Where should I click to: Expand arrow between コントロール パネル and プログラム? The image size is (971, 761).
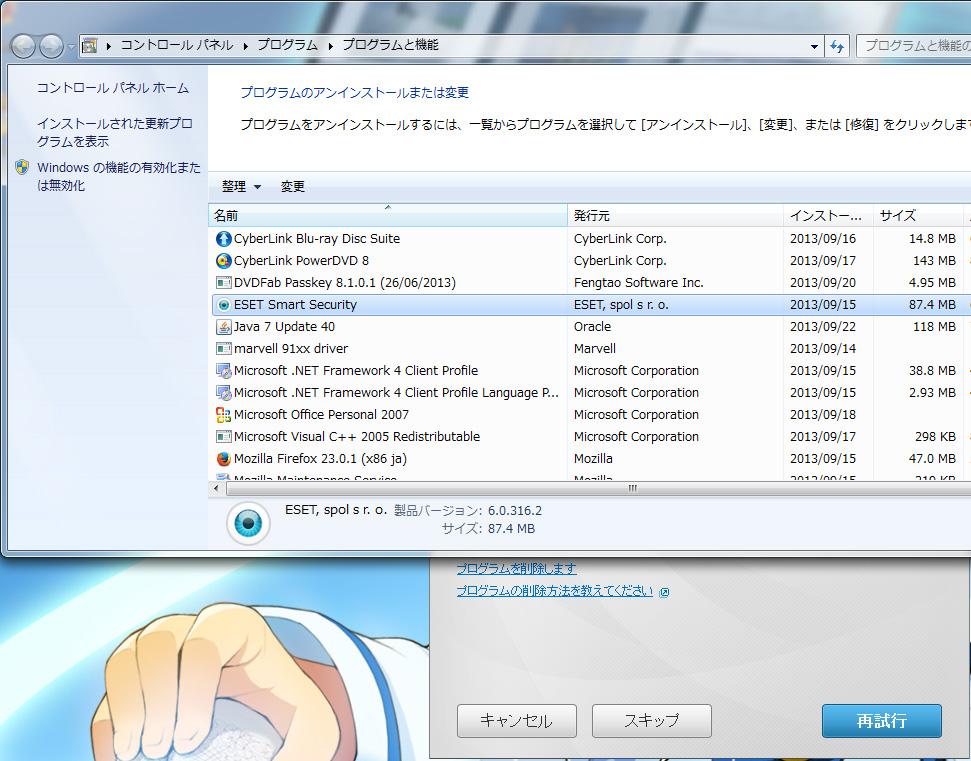pos(246,46)
